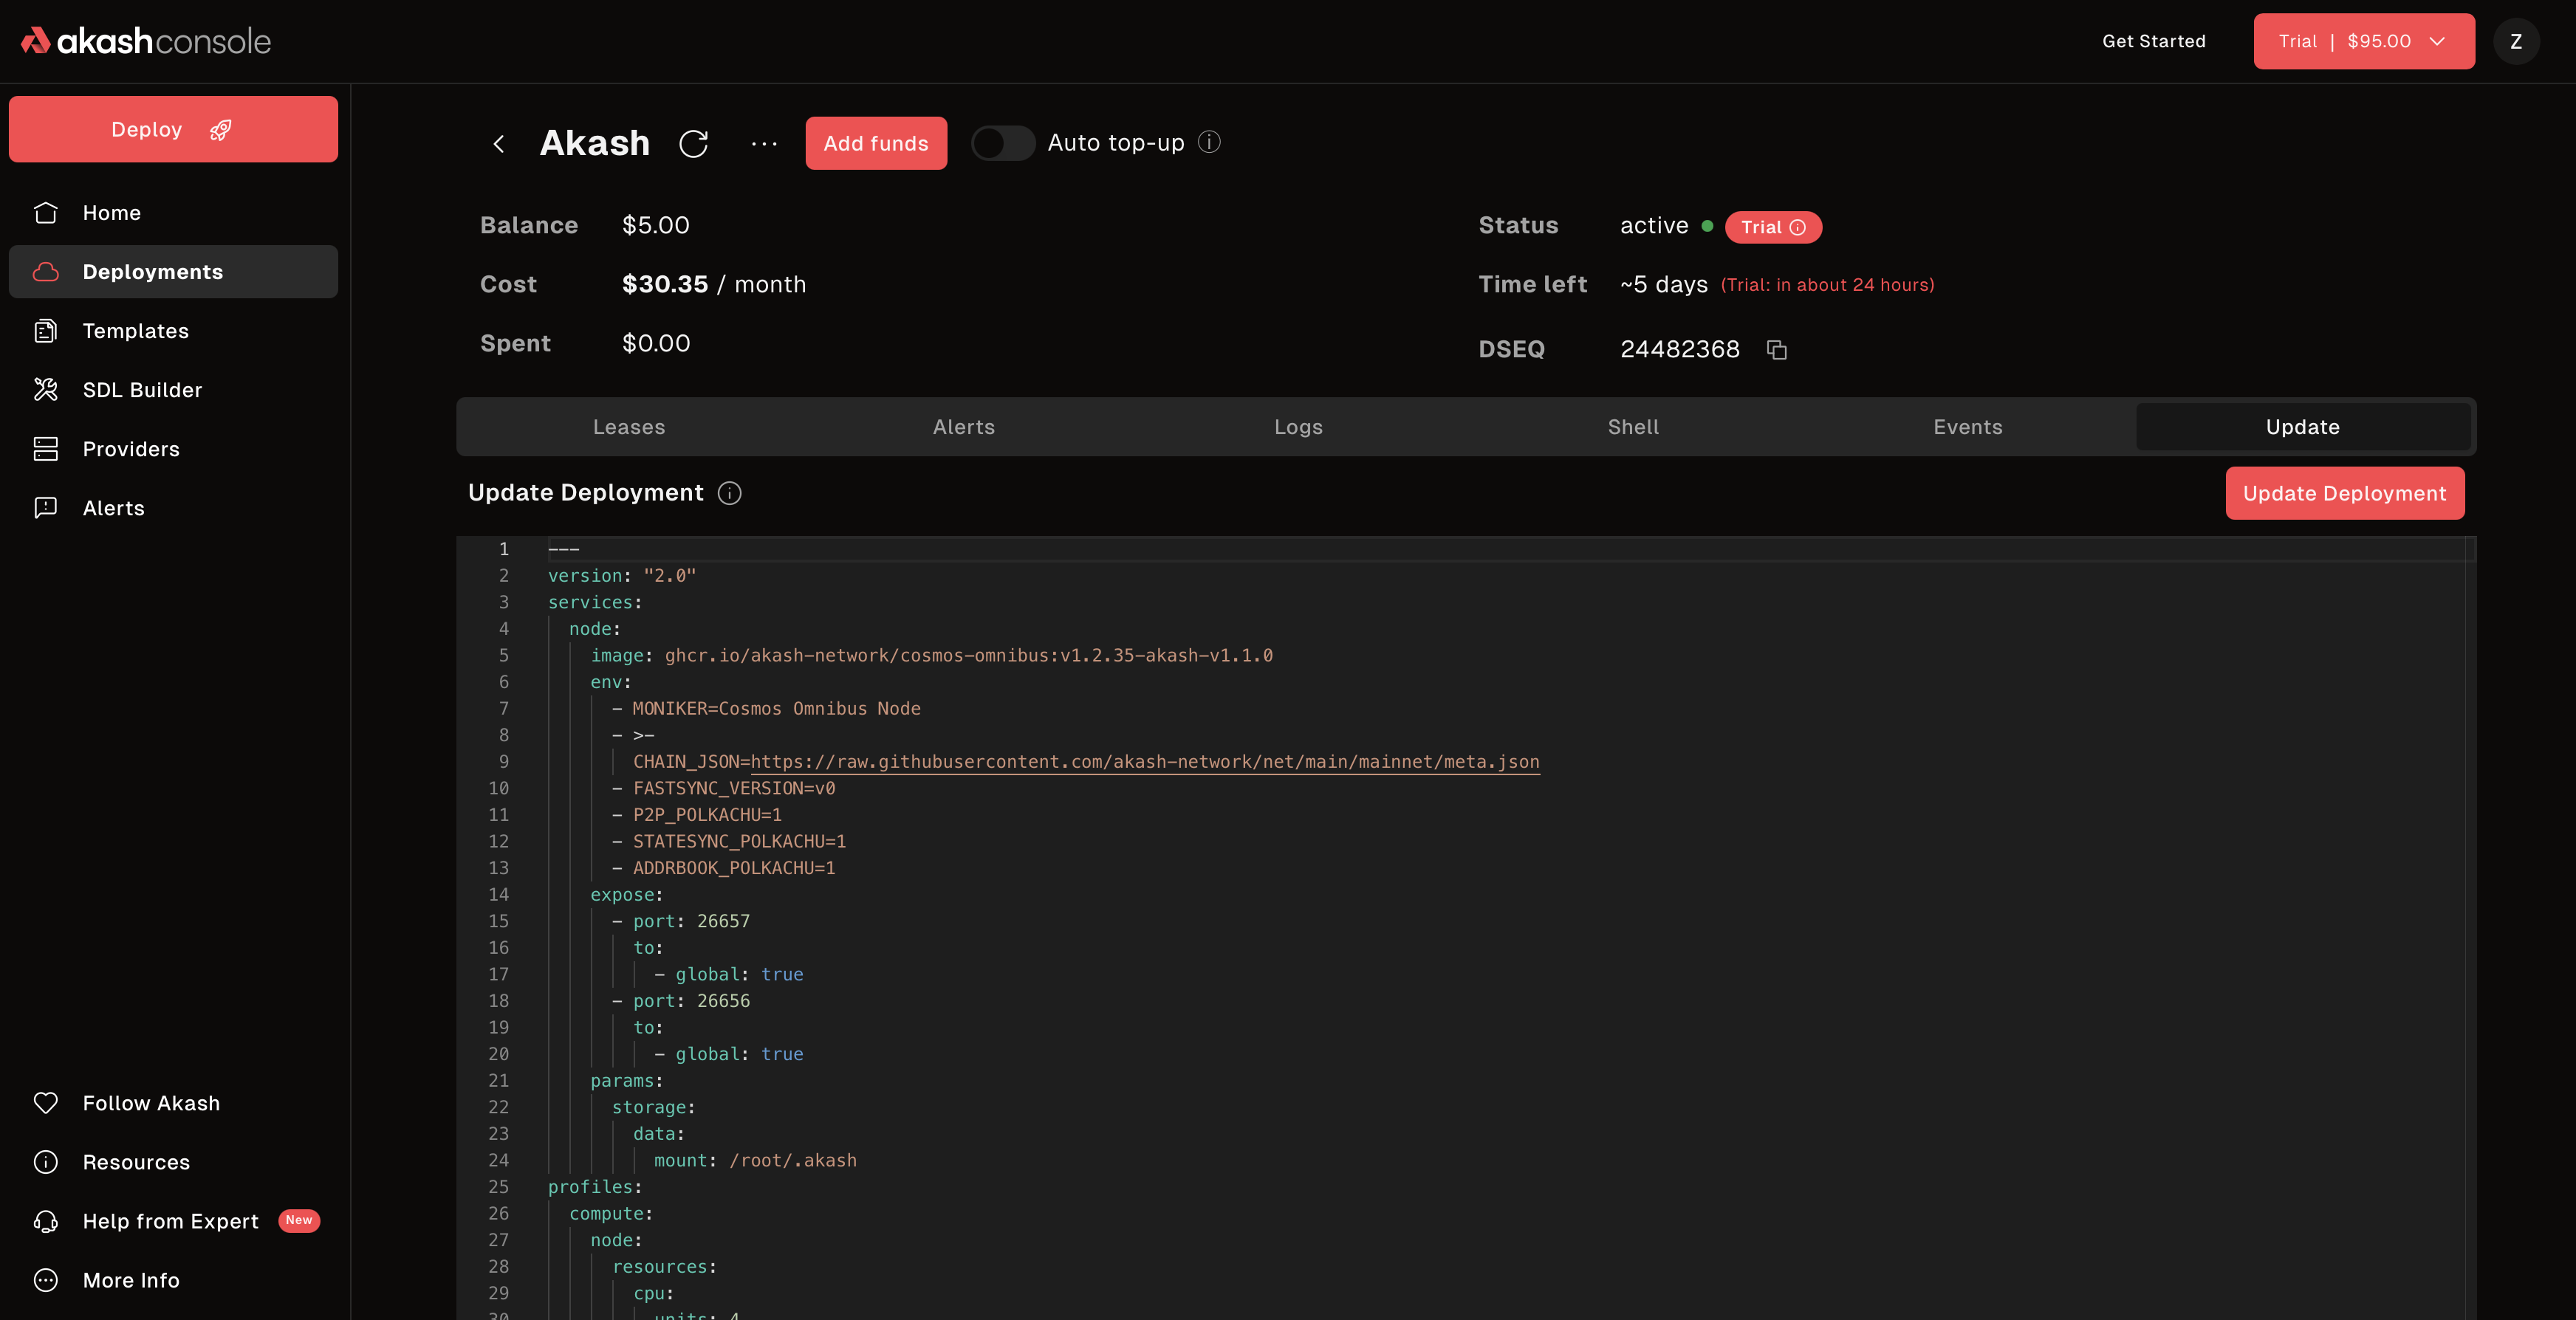Viewport: 2576px width, 1320px height.
Task: Open the Events tab
Action: (x=1967, y=426)
